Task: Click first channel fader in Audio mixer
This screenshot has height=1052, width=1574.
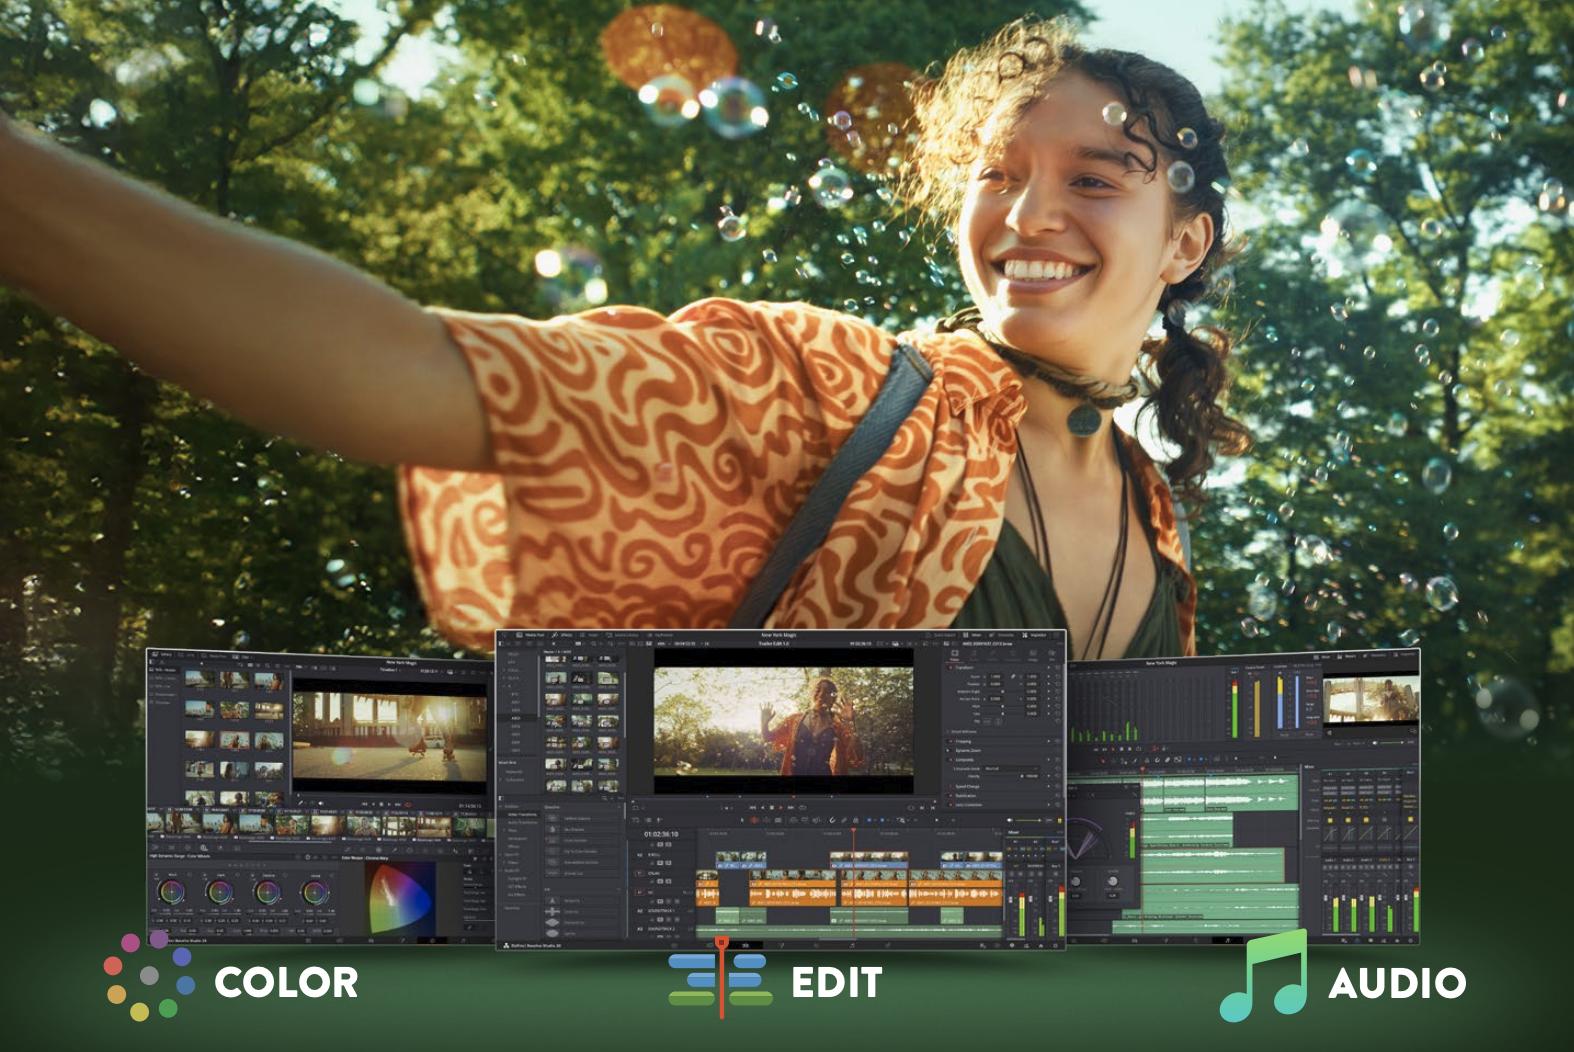Action: coord(1325,898)
